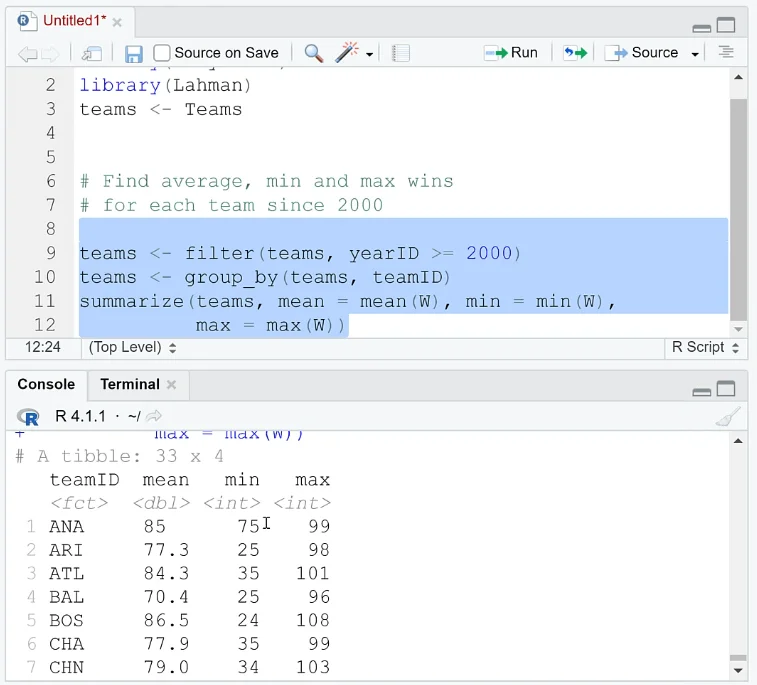The height and width of the screenshot is (685, 757).
Task: Close the Untitled1 tab
Action: 117,22
